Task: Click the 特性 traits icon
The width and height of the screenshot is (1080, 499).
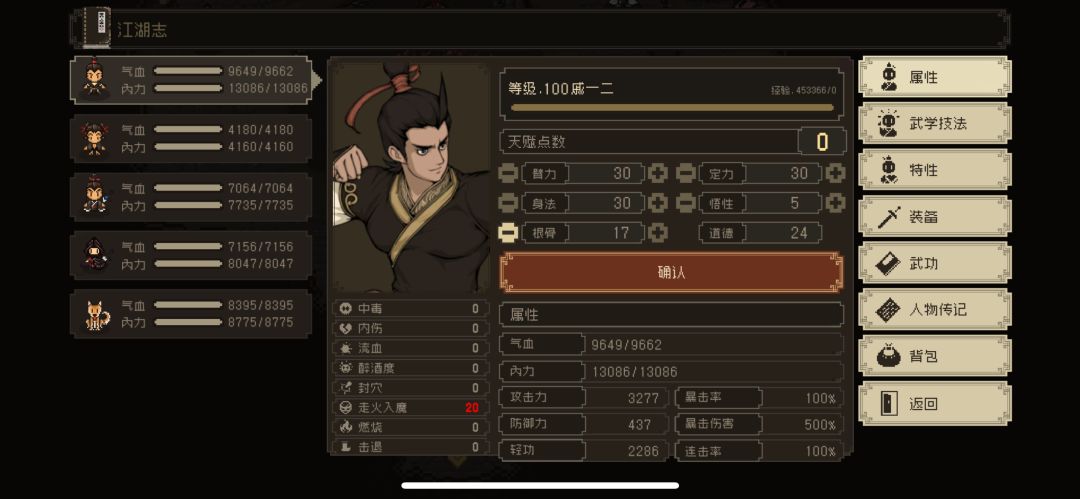Action: click(889, 170)
